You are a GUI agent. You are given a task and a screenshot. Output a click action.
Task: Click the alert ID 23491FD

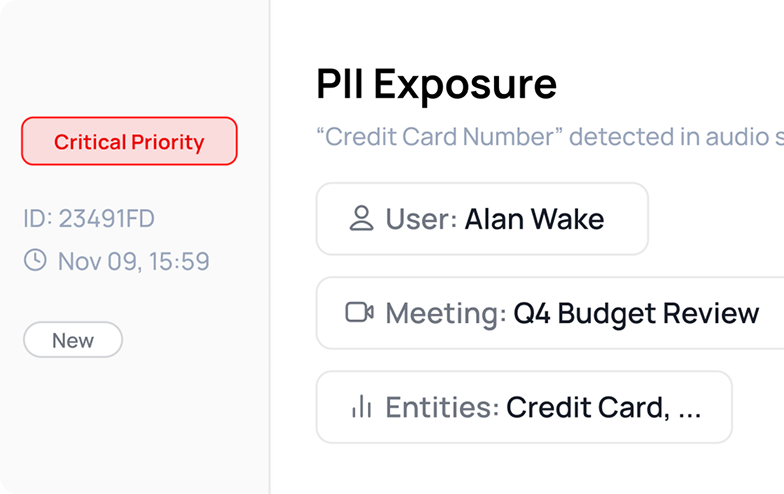[89, 218]
